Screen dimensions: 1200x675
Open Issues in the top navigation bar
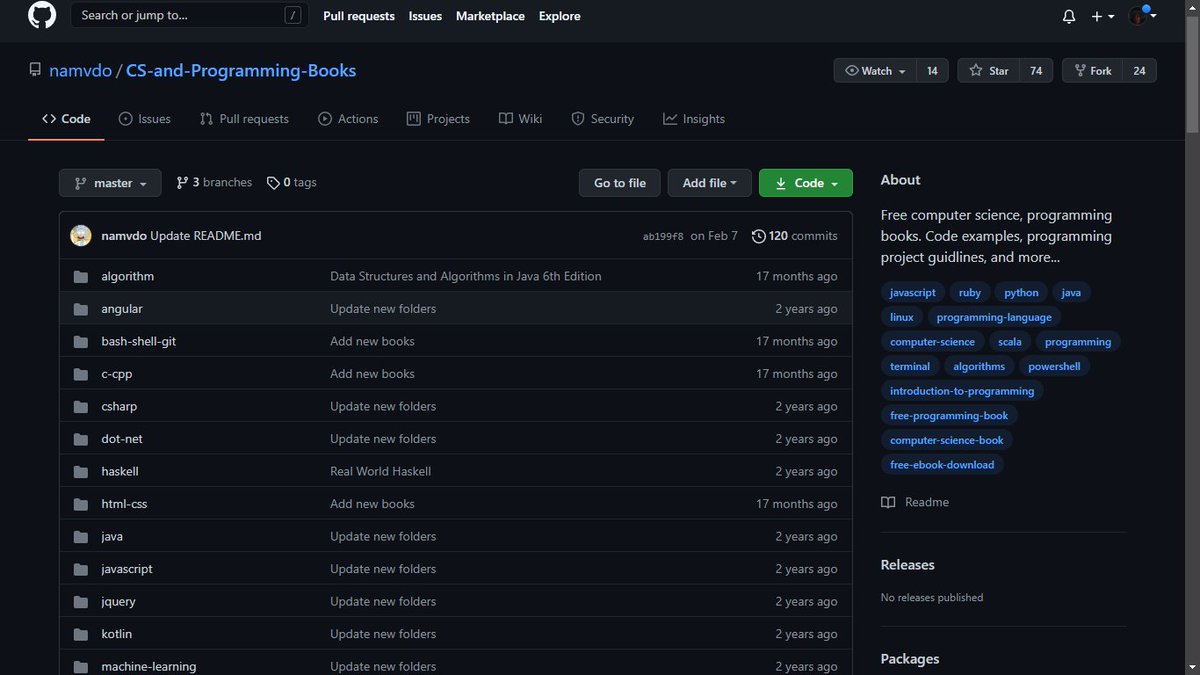coord(425,16)
